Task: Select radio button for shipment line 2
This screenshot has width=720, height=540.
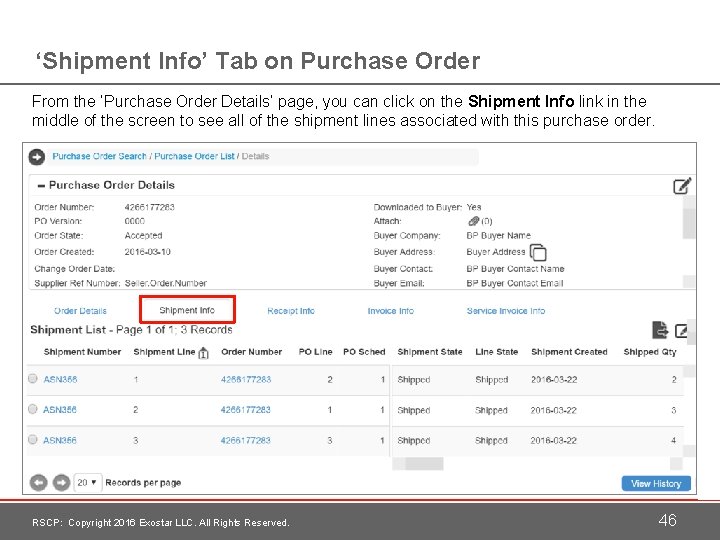Action: 33,409
